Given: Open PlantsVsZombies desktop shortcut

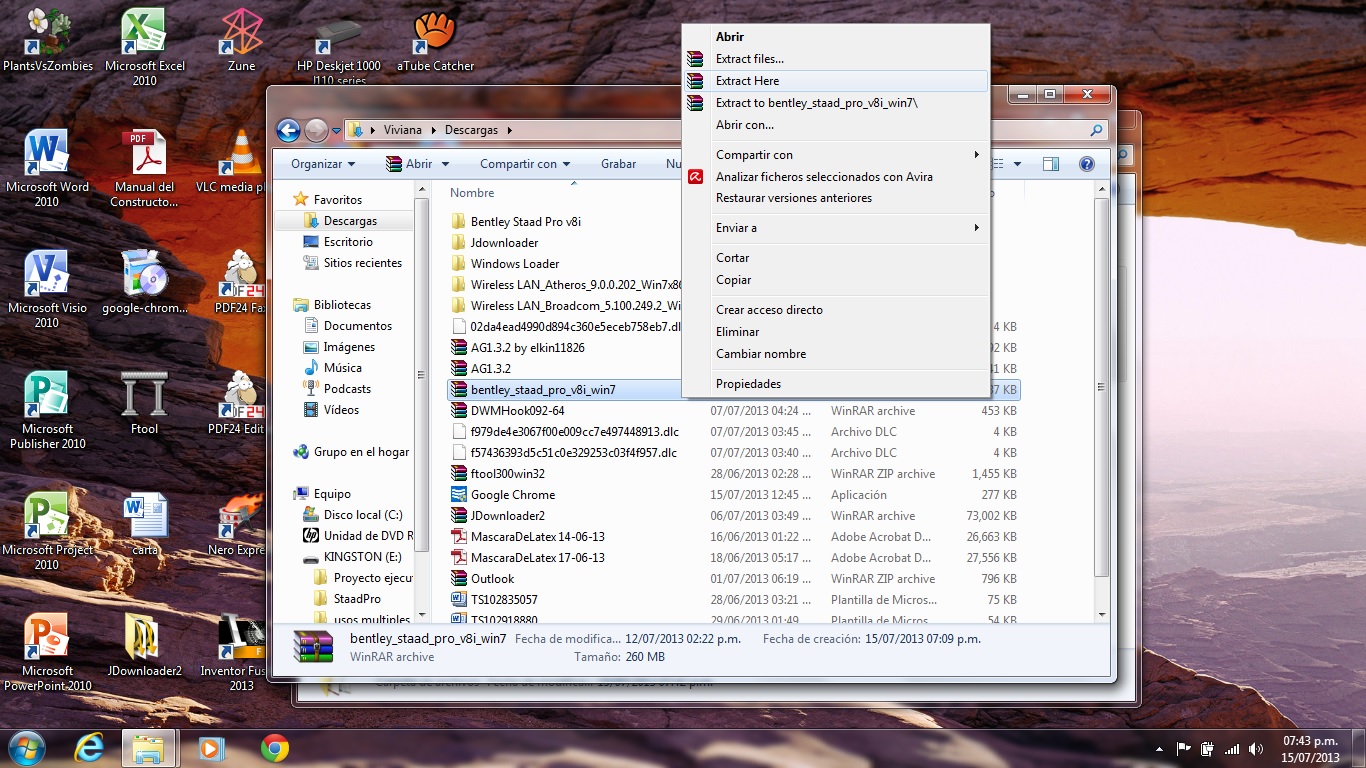Looking at the screenshot, I should pos(47,40).
